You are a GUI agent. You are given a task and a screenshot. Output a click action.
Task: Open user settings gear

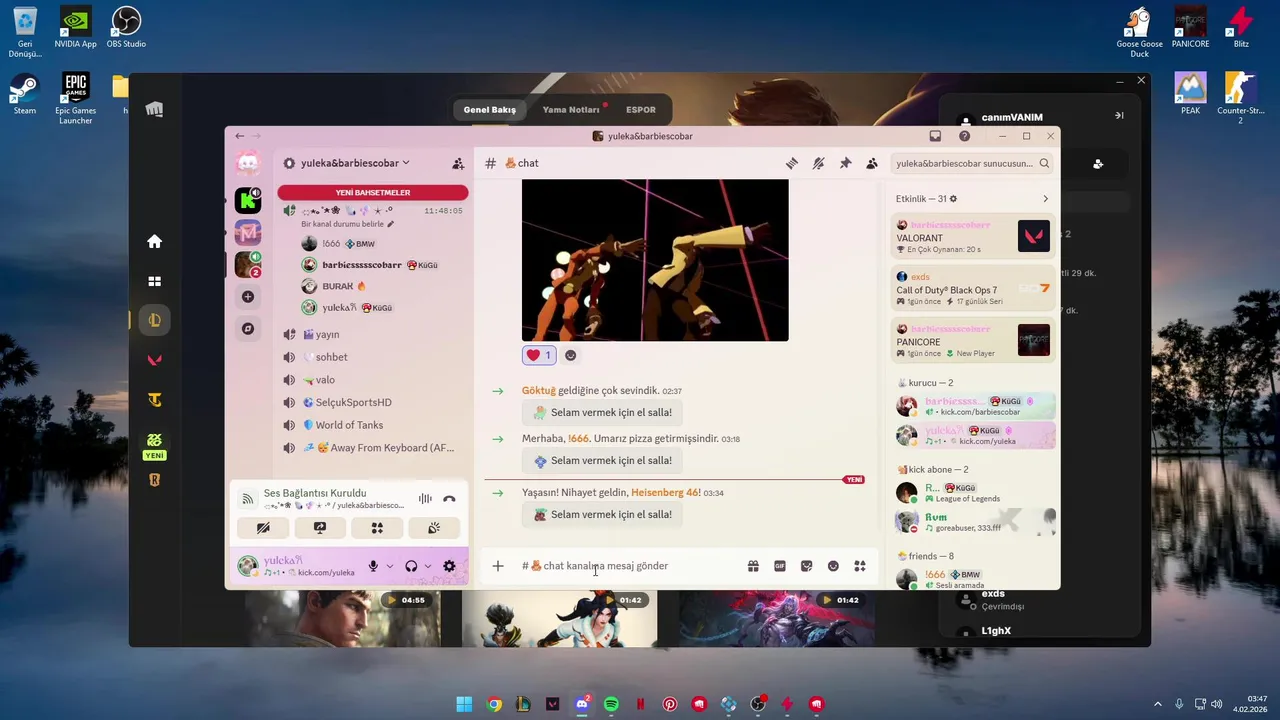pyautogui.click(x=449, y=566)
